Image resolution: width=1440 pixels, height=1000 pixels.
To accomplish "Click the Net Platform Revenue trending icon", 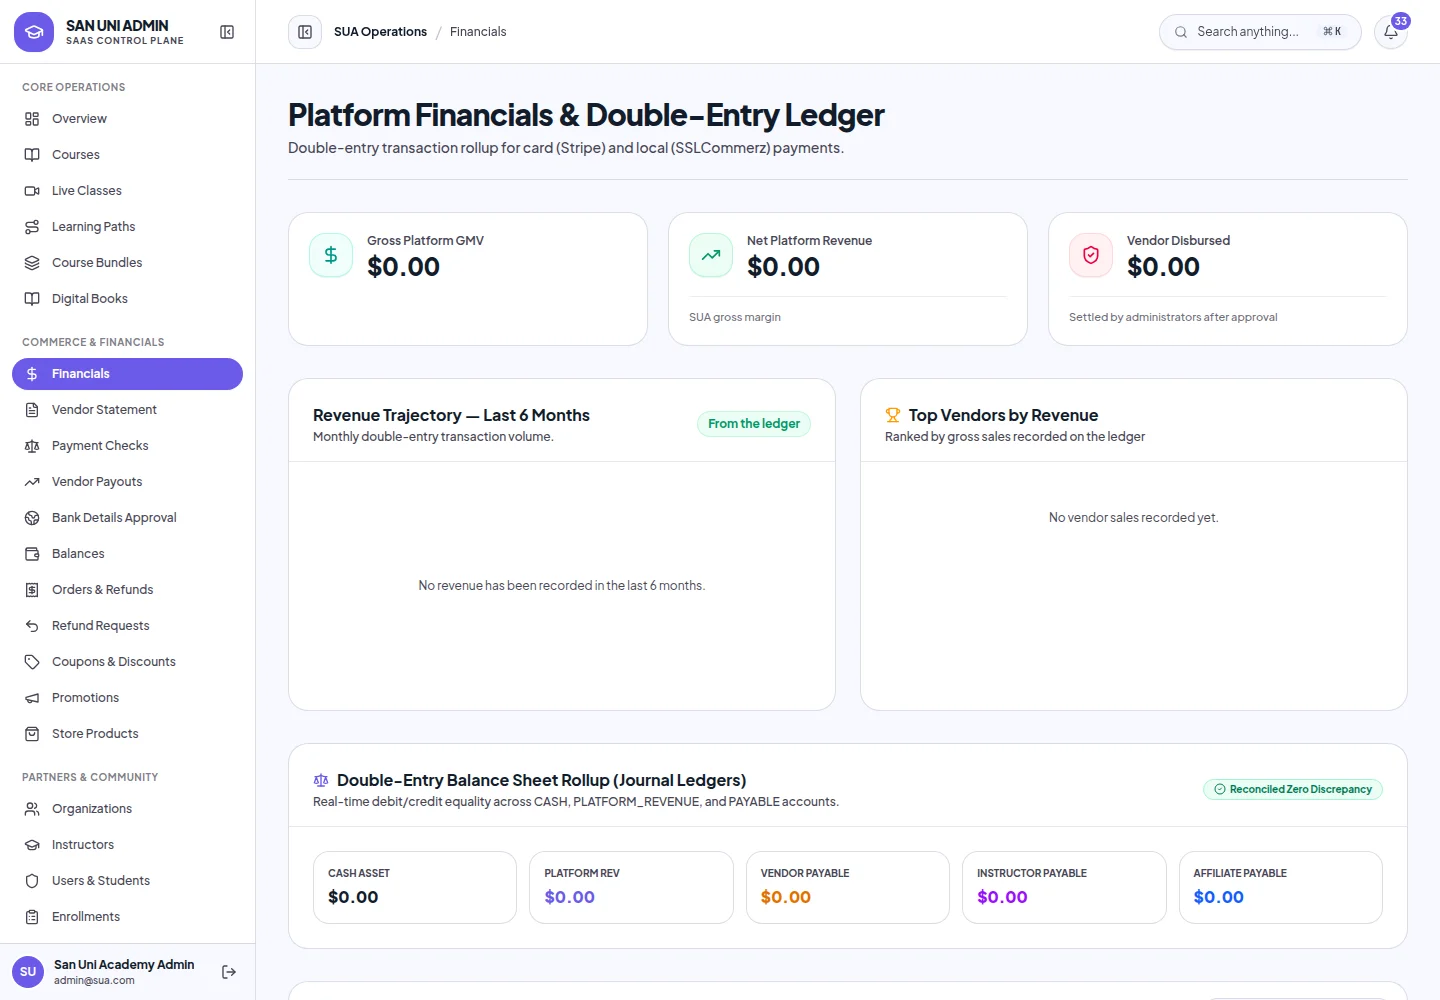I will pos(711,255).
